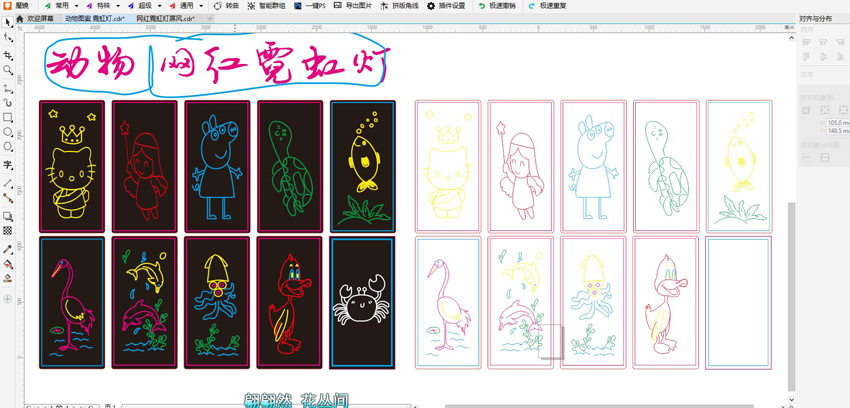Click the 通用 toolbar button

pyautogui.click(x=182, y=5)
